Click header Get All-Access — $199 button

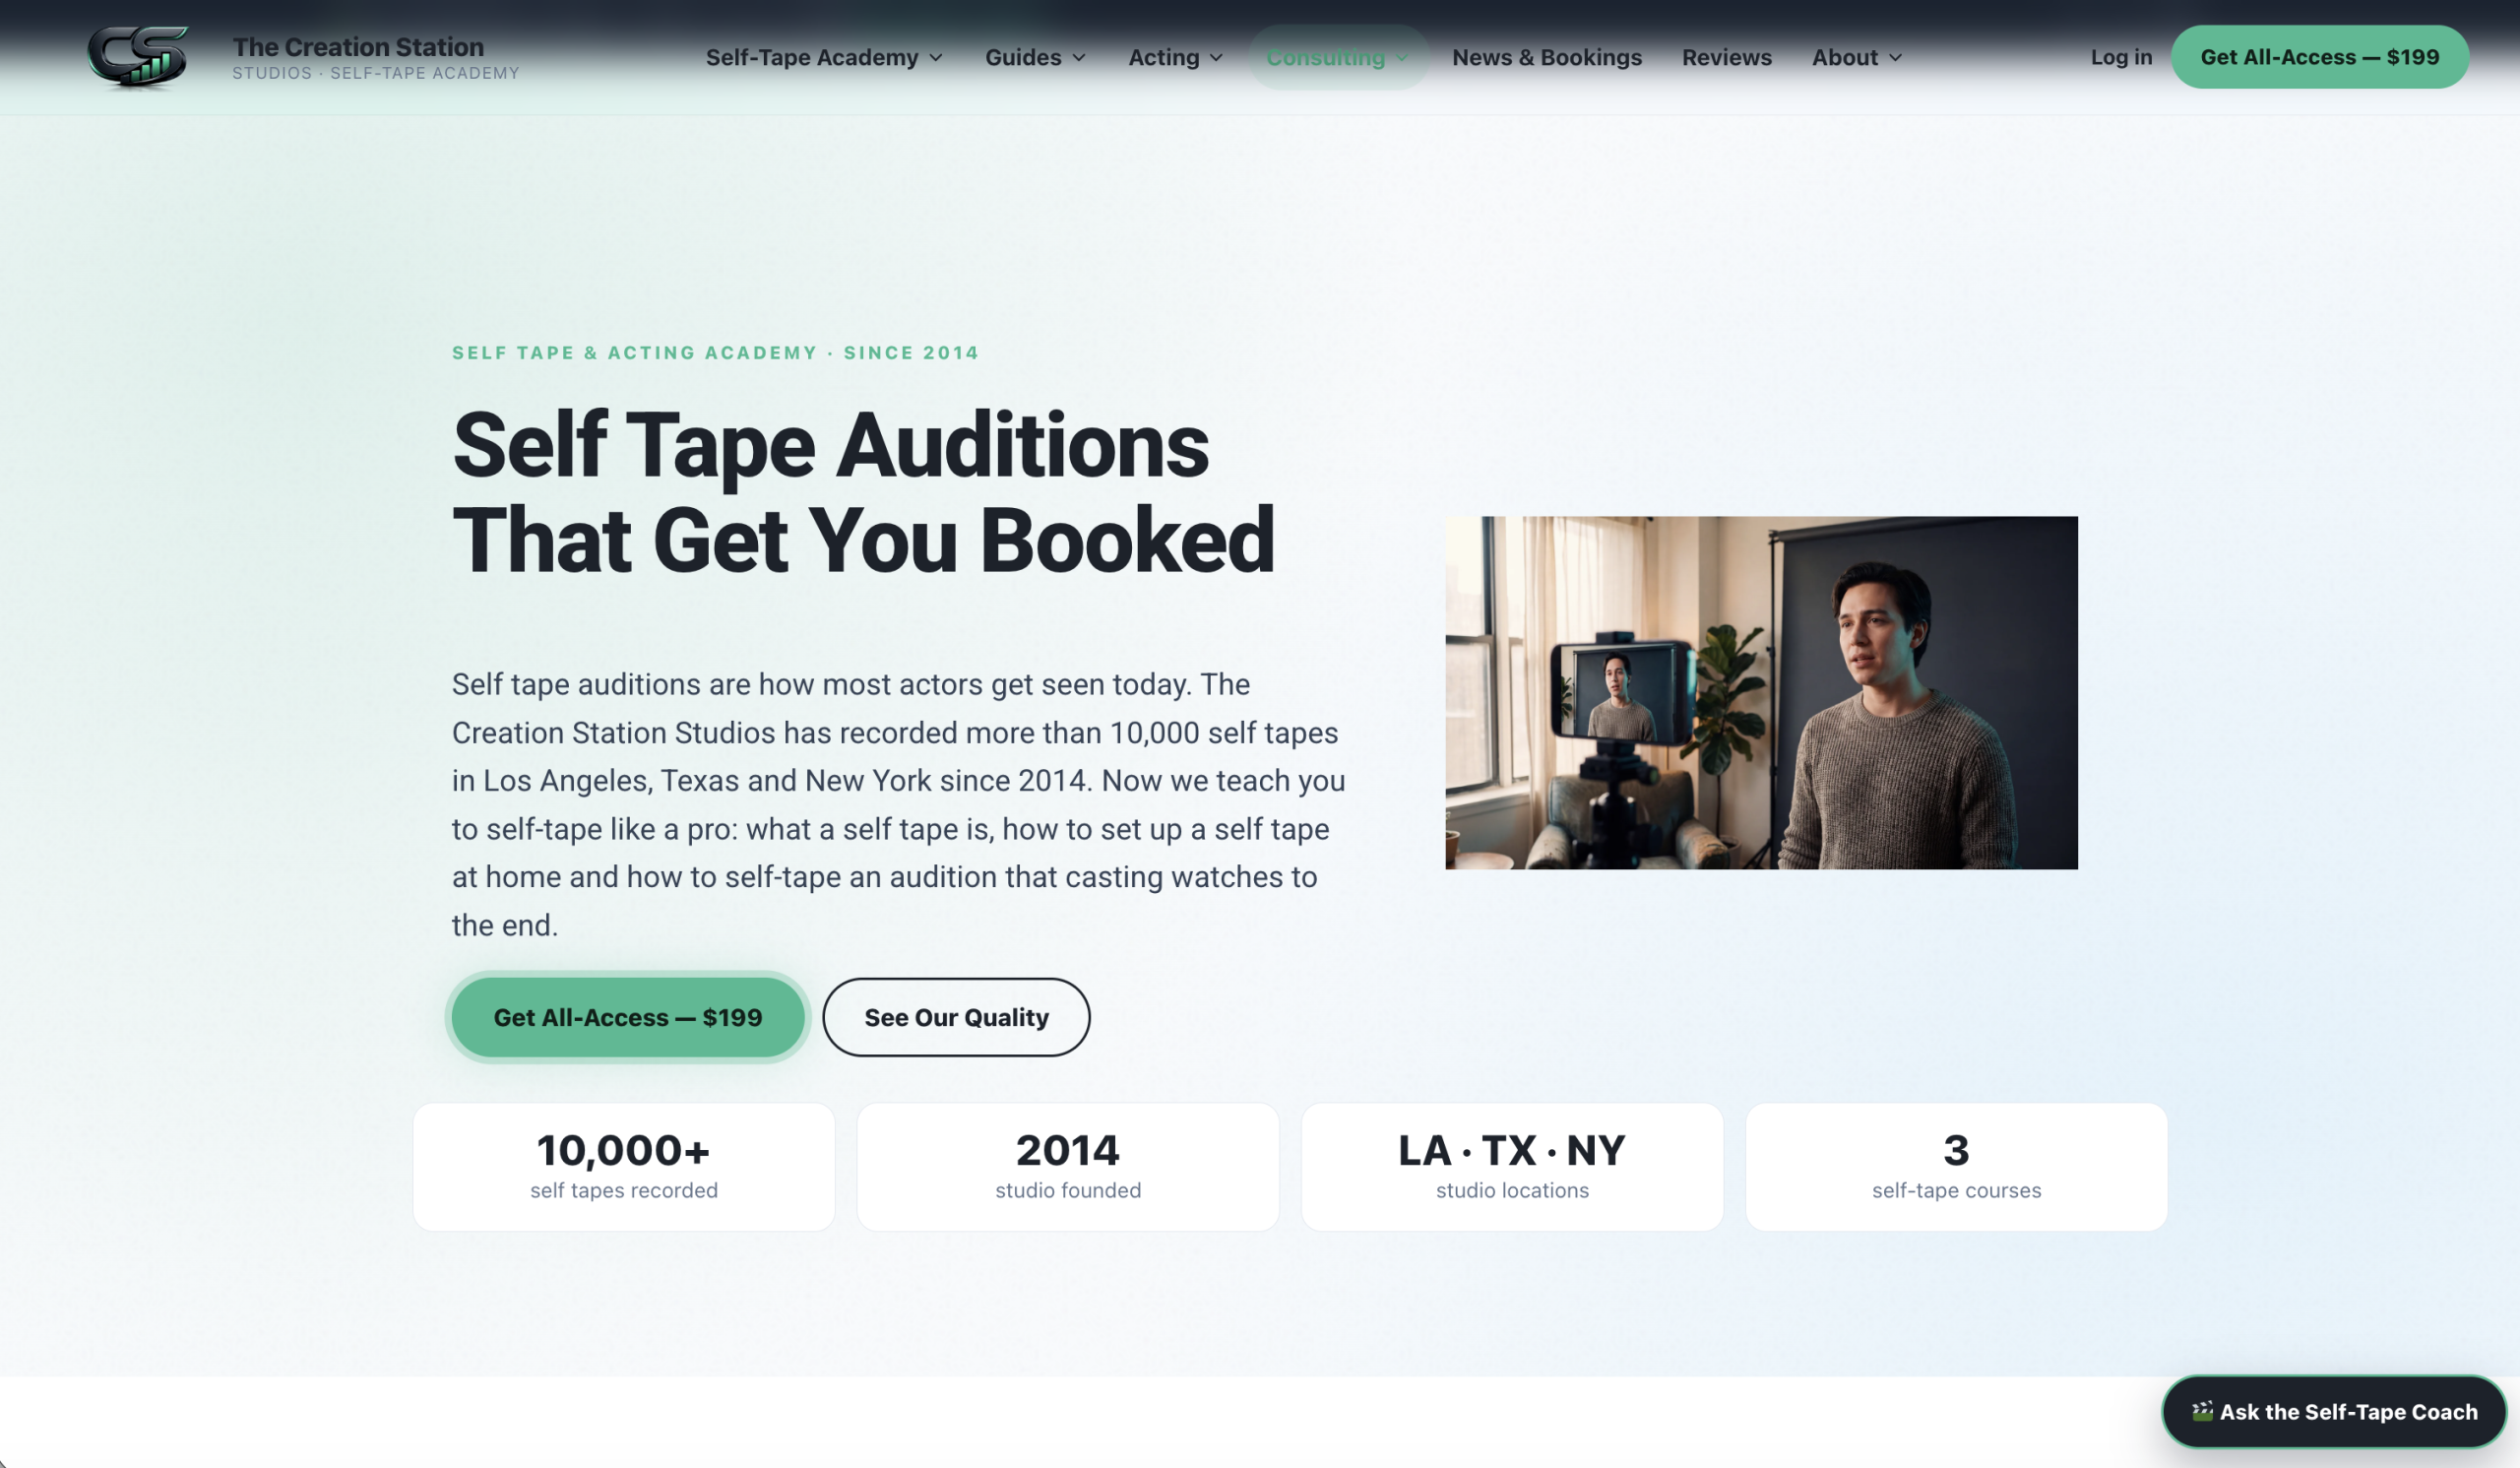click(2319, 57)
